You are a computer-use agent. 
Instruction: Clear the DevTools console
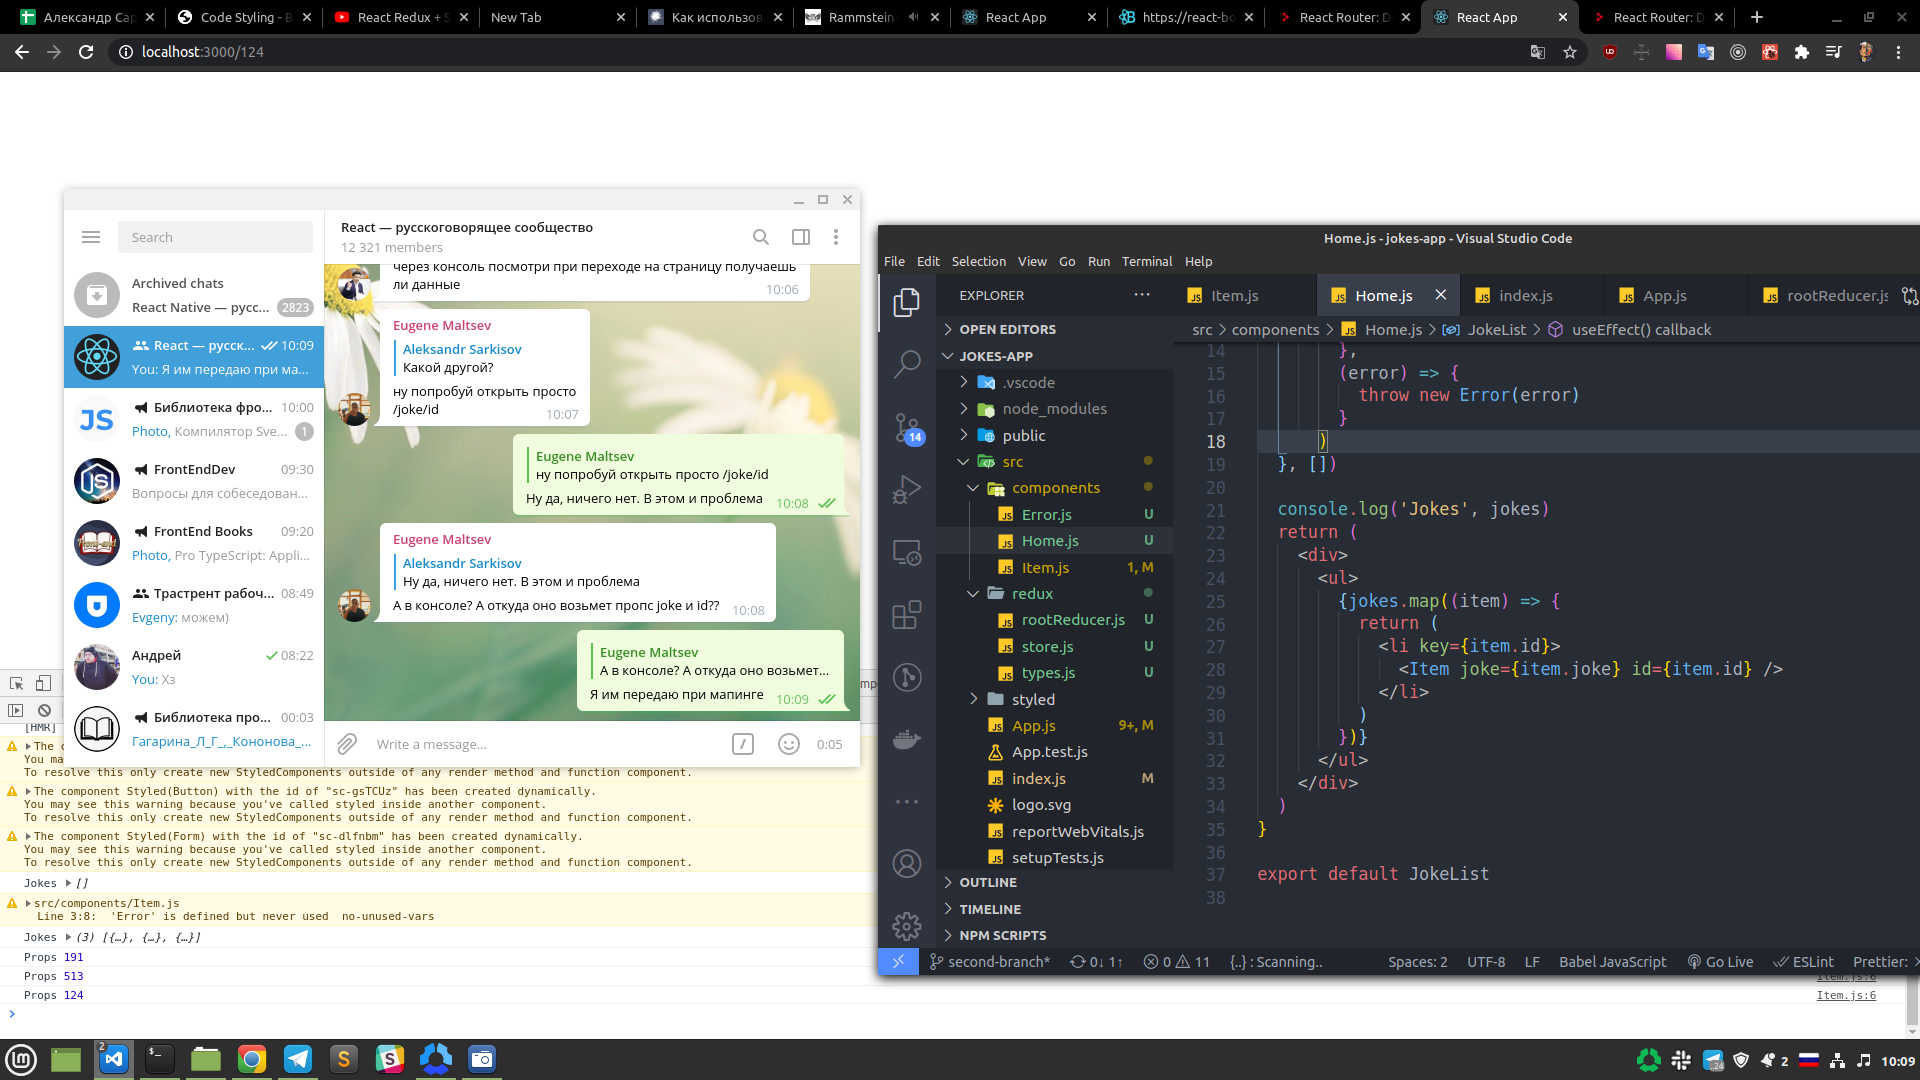44,710
